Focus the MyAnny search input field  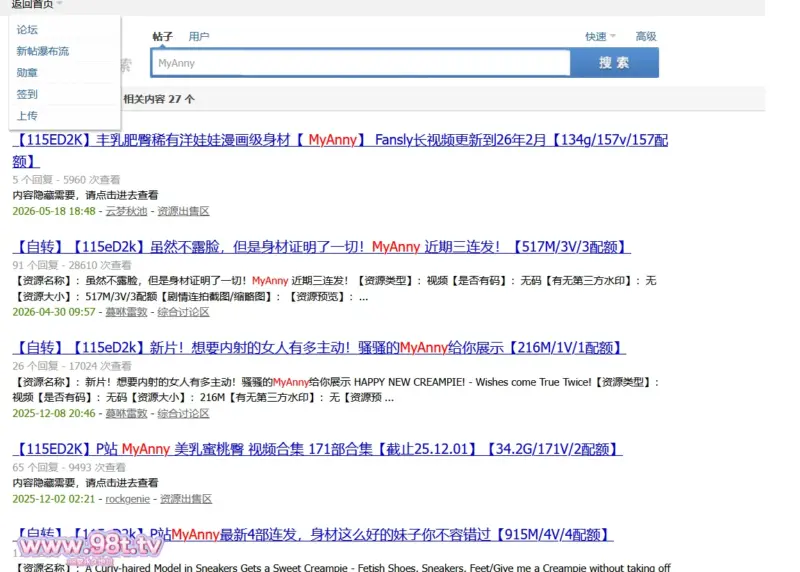click(361, 63)
